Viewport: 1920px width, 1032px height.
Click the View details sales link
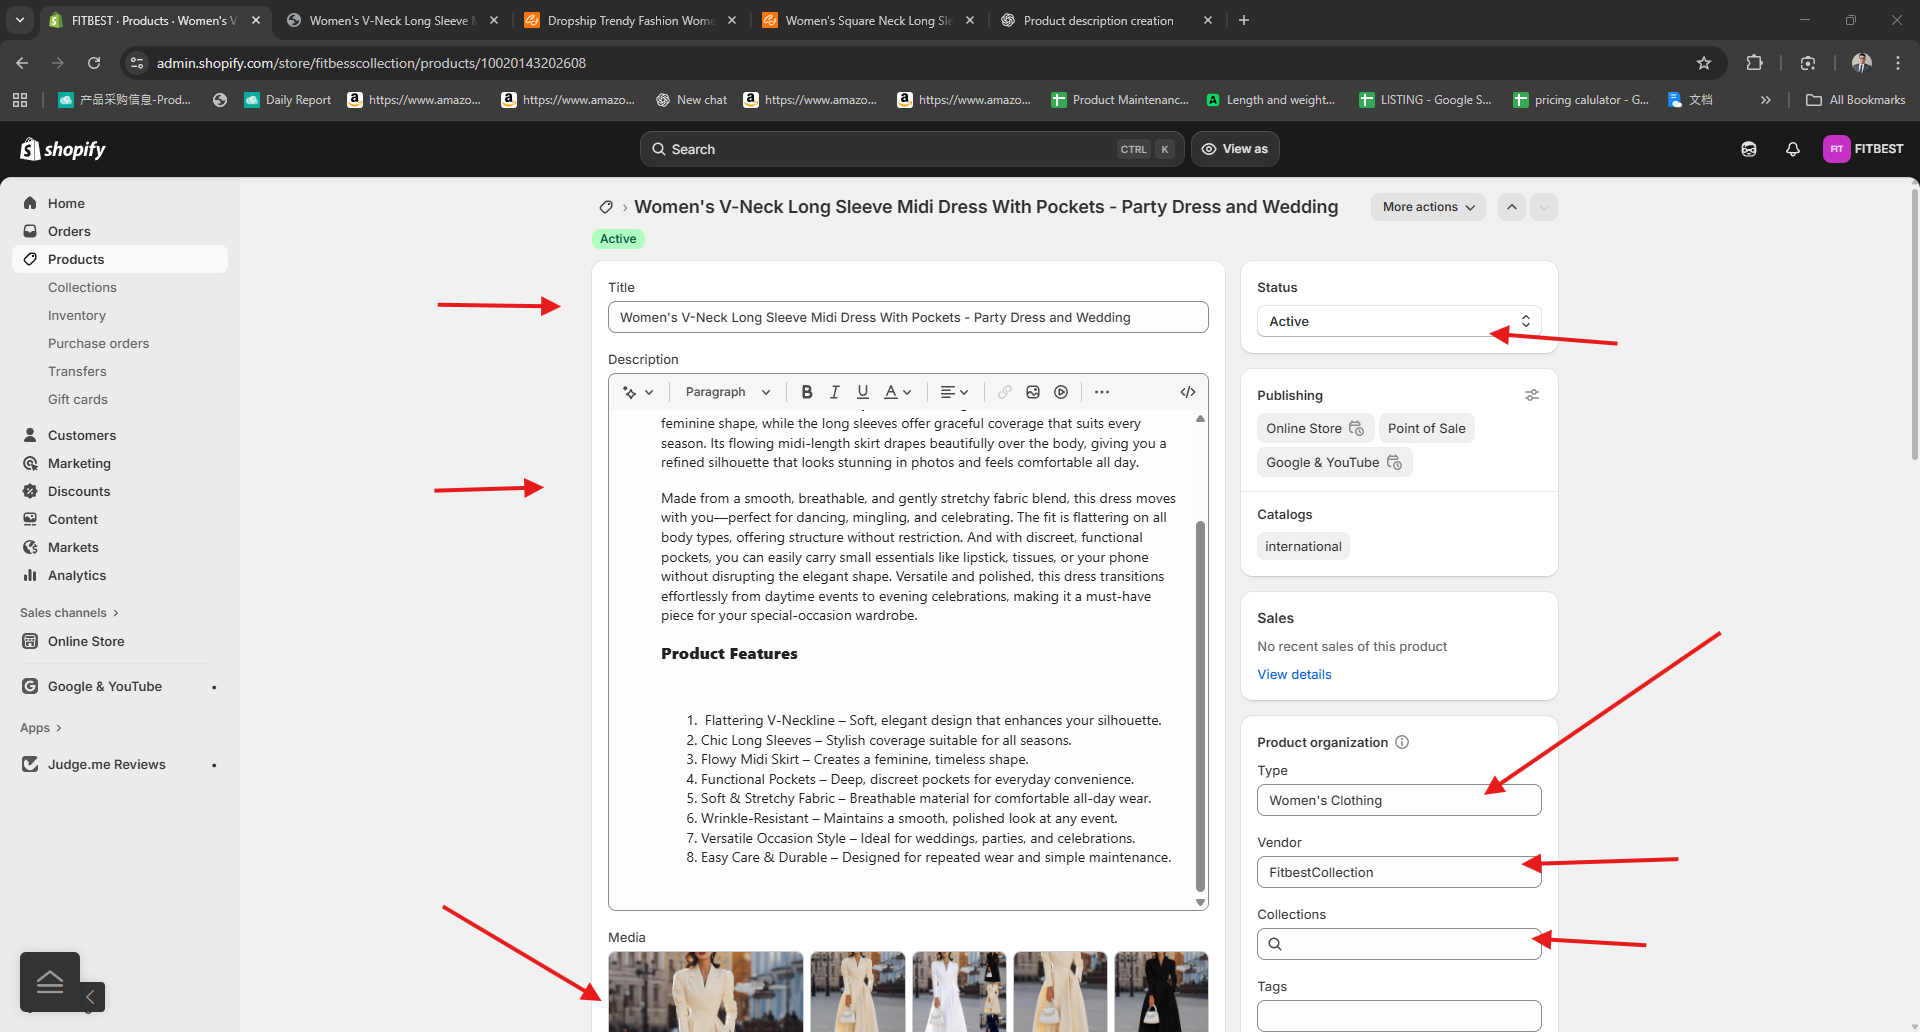[1294, 674]
